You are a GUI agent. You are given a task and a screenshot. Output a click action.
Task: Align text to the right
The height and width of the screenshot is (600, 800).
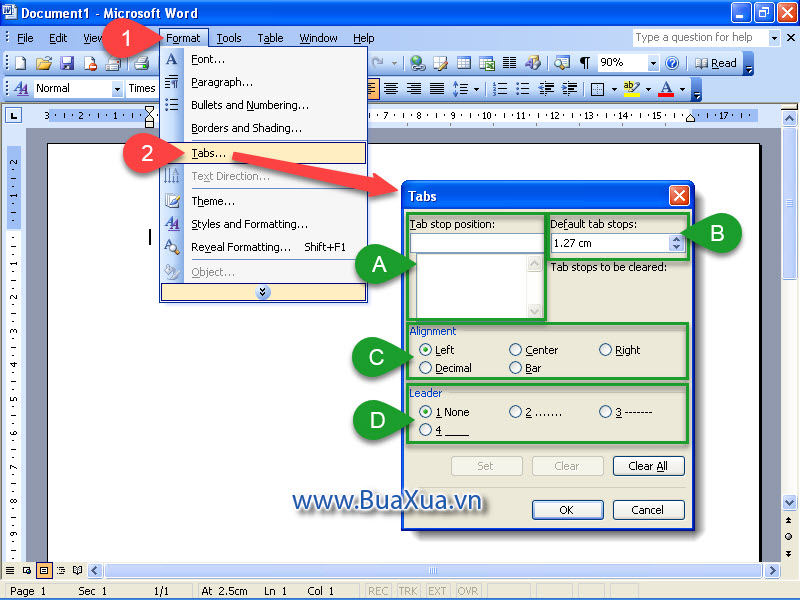(414, 89)
